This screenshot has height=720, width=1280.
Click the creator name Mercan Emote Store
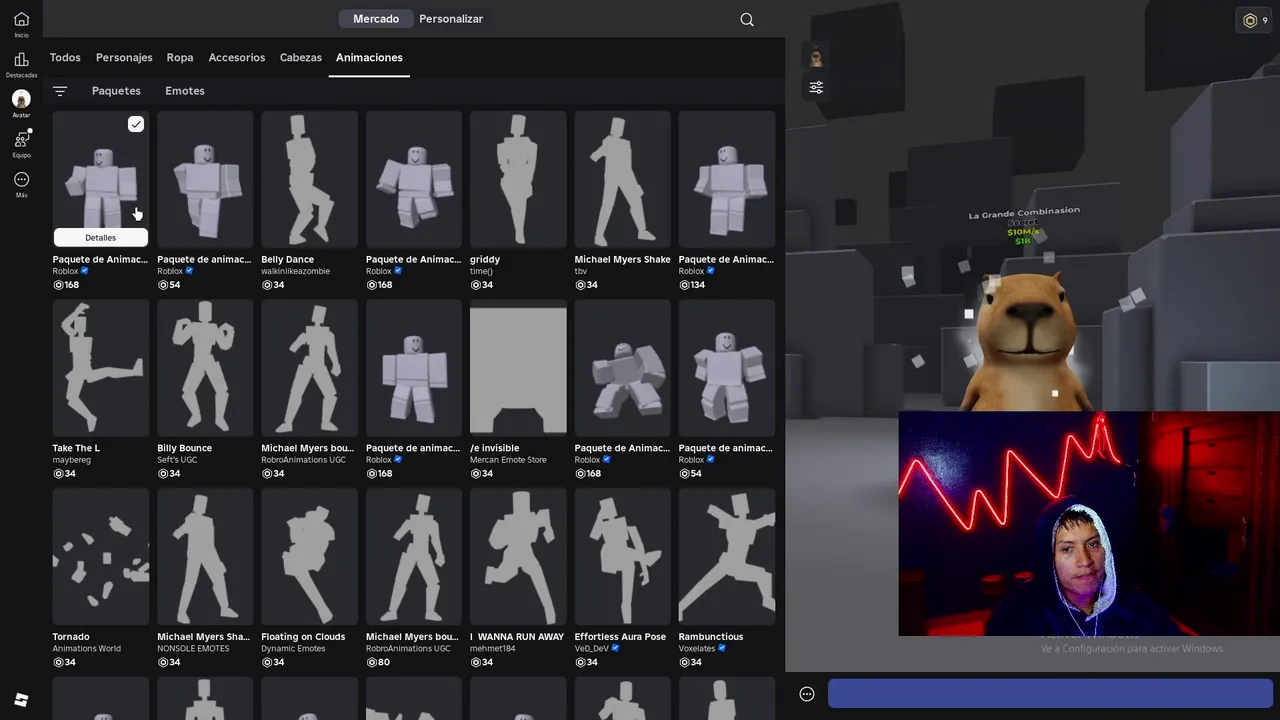508,460
